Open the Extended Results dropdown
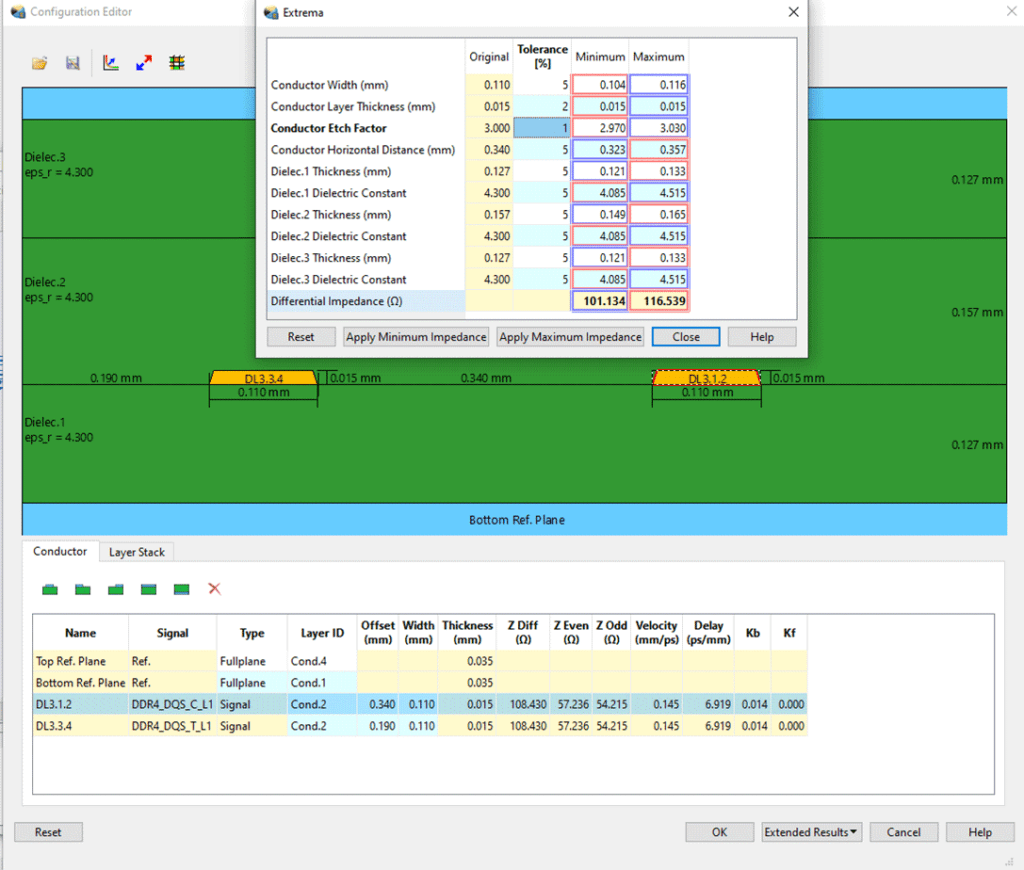 [812, 832]
